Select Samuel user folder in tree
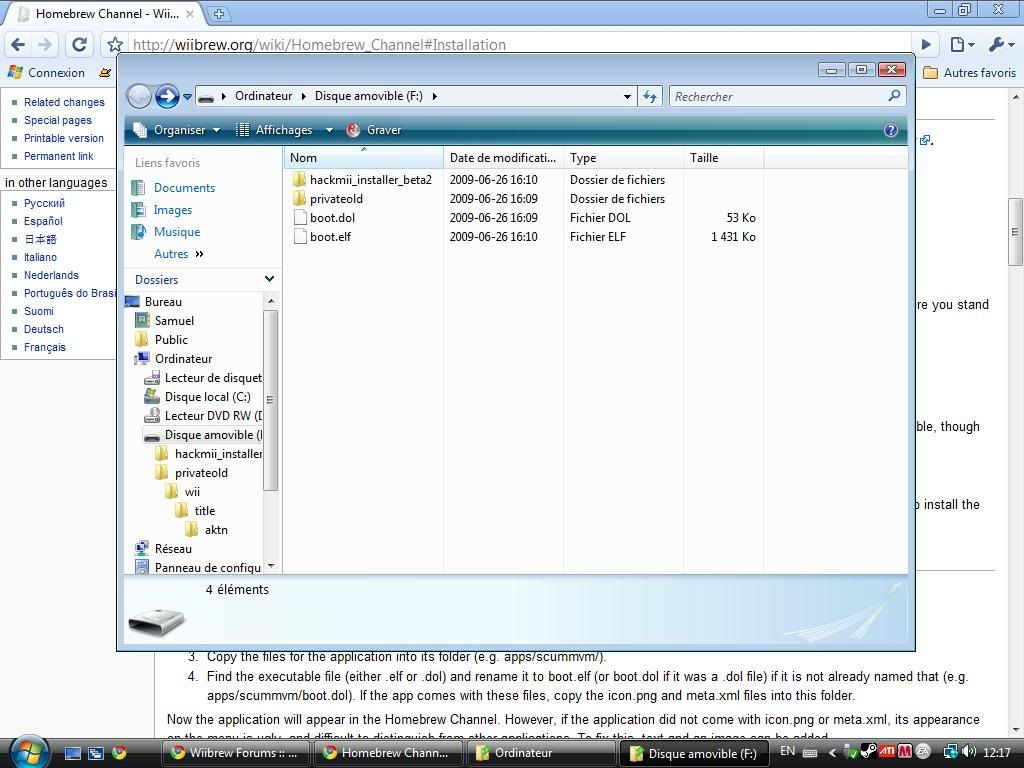Viewport: 1024px width, 768px height. (174, 321)
